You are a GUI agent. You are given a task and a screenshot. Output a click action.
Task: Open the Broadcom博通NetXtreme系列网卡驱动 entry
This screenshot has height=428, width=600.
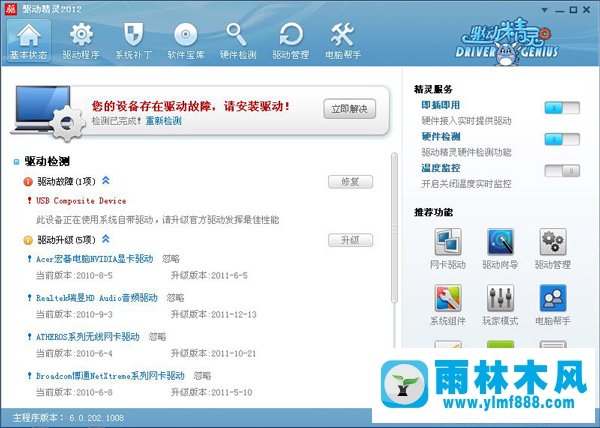[x=110, y=376]
